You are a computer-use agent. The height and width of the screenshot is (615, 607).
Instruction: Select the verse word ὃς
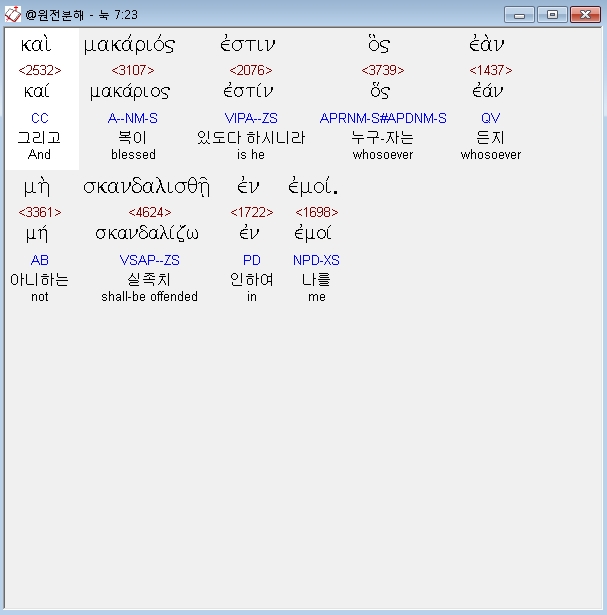coord(379,44)
